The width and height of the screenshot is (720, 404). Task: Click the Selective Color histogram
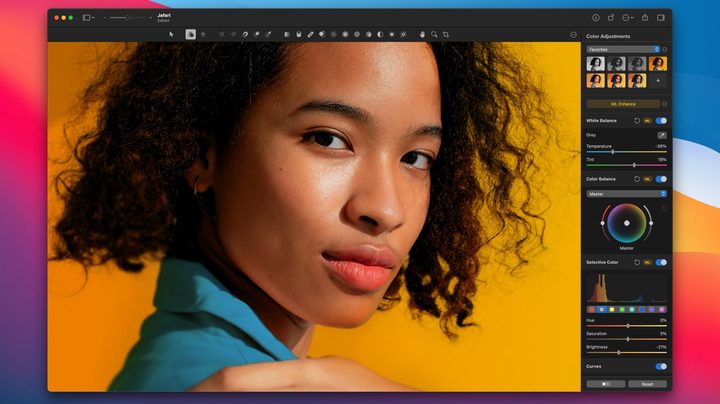pyautogui.click(x=626, y=288)
